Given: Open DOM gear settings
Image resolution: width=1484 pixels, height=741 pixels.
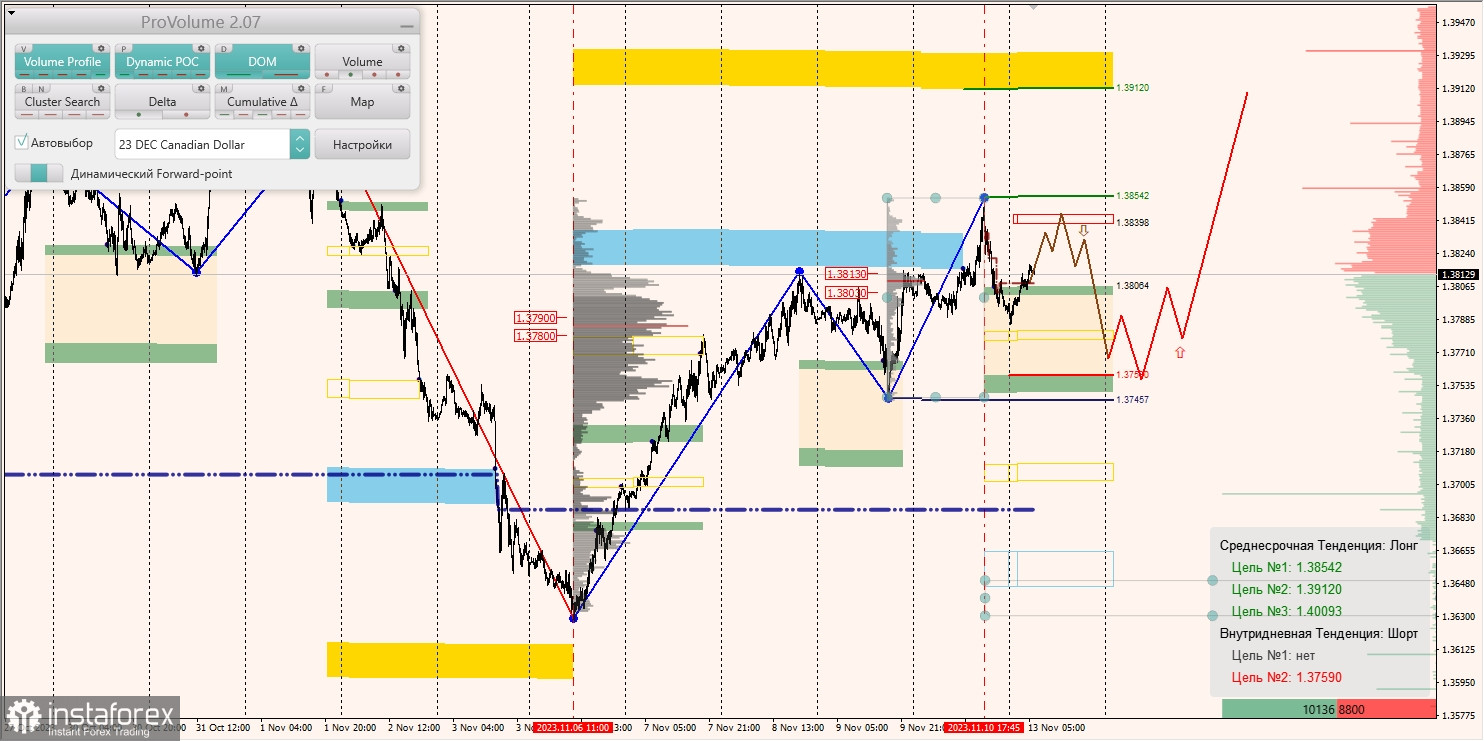Looking at the screenshot, I should pos(300,48).
